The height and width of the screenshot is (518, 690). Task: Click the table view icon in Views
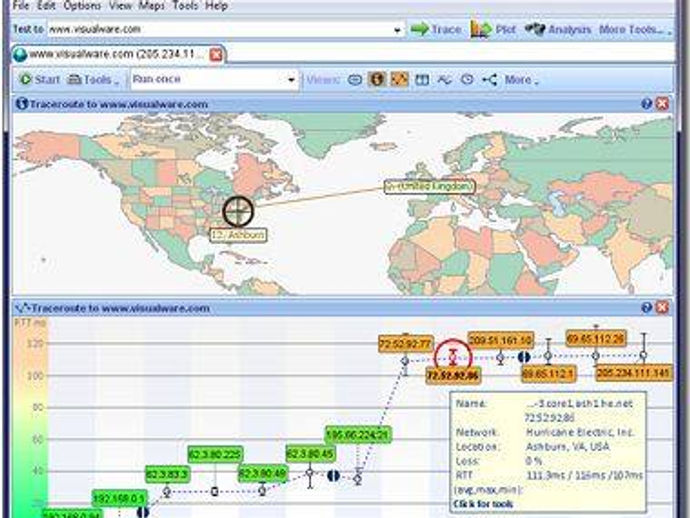pos(422,80)
